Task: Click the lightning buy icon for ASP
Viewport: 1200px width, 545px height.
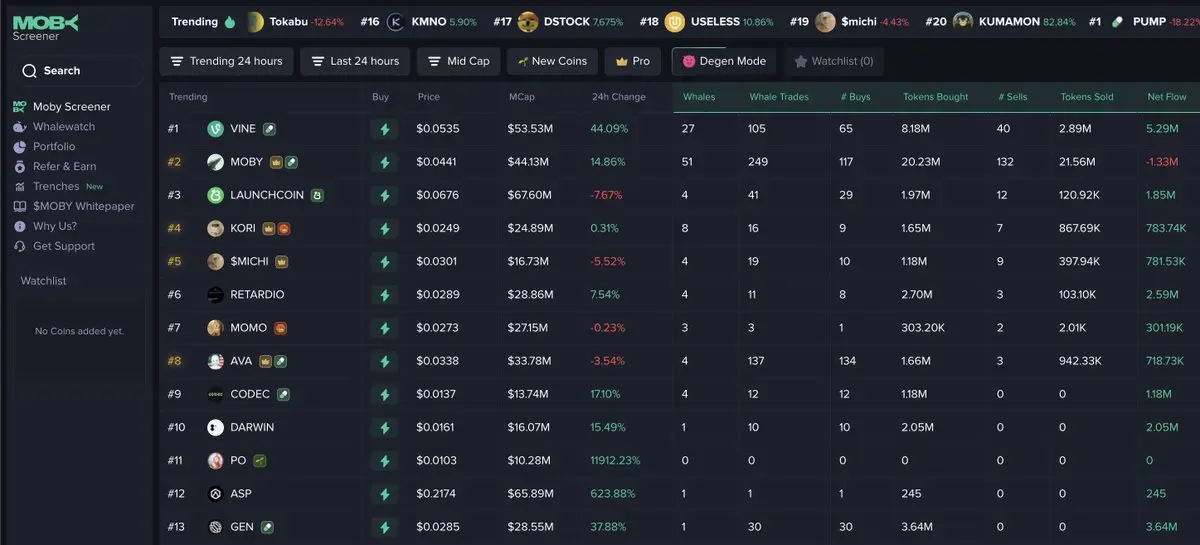Action: click(x=384, y=494)
